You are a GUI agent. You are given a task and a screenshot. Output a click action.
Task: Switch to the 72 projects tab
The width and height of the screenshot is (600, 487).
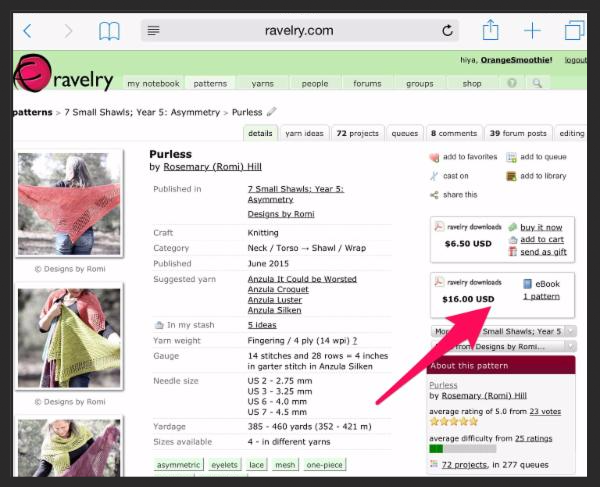click(357, 133)
